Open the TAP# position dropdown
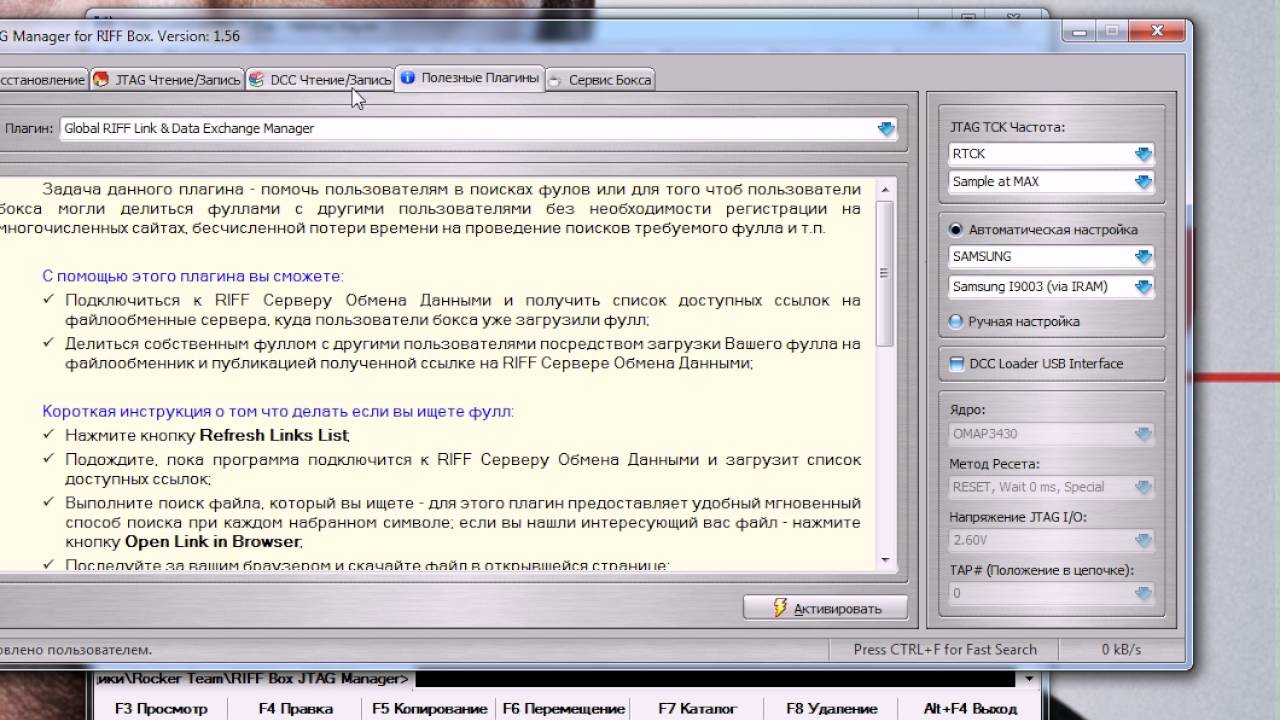The image size is (1280, 720). click(1143, 593)
